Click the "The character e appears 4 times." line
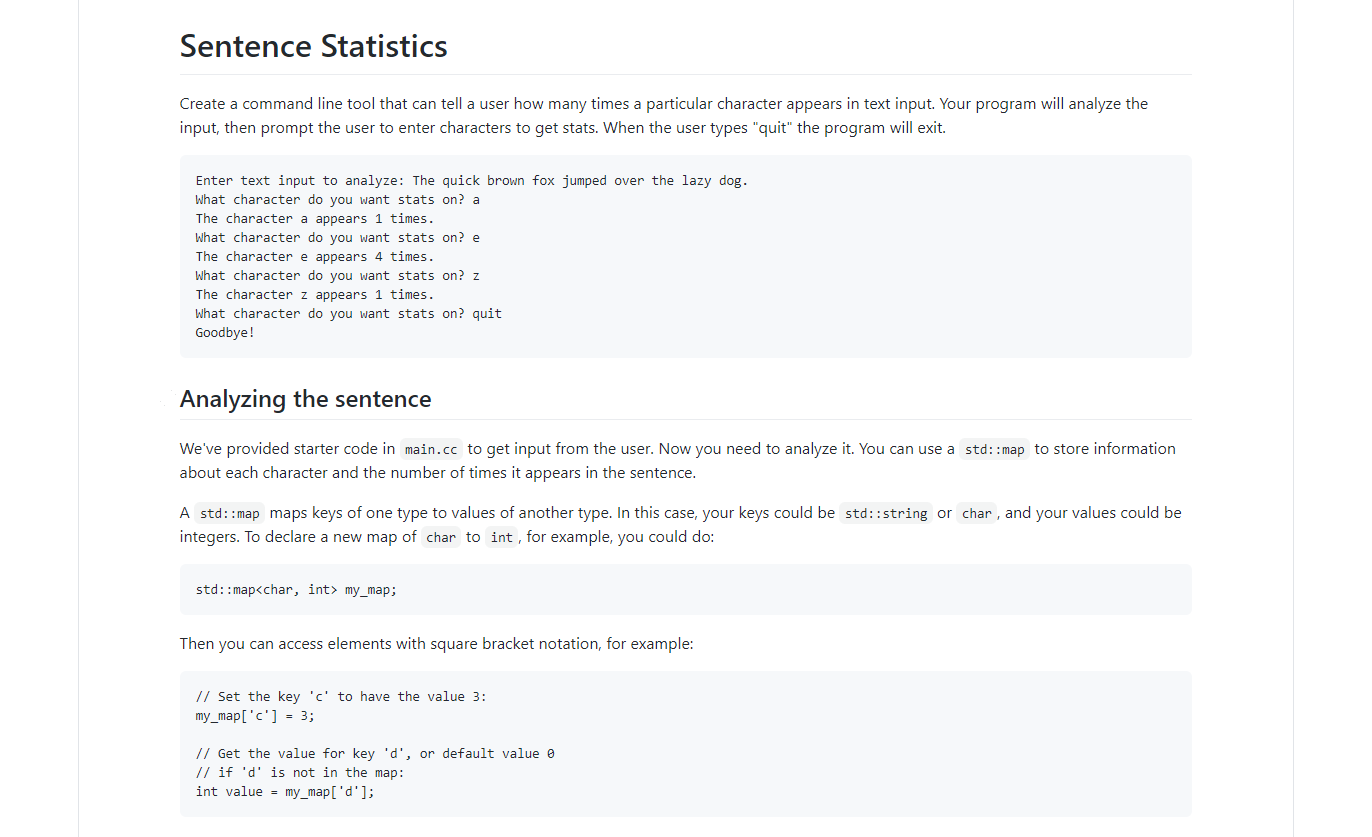This screenshot has height=837, width=1372. click(314, 257)
